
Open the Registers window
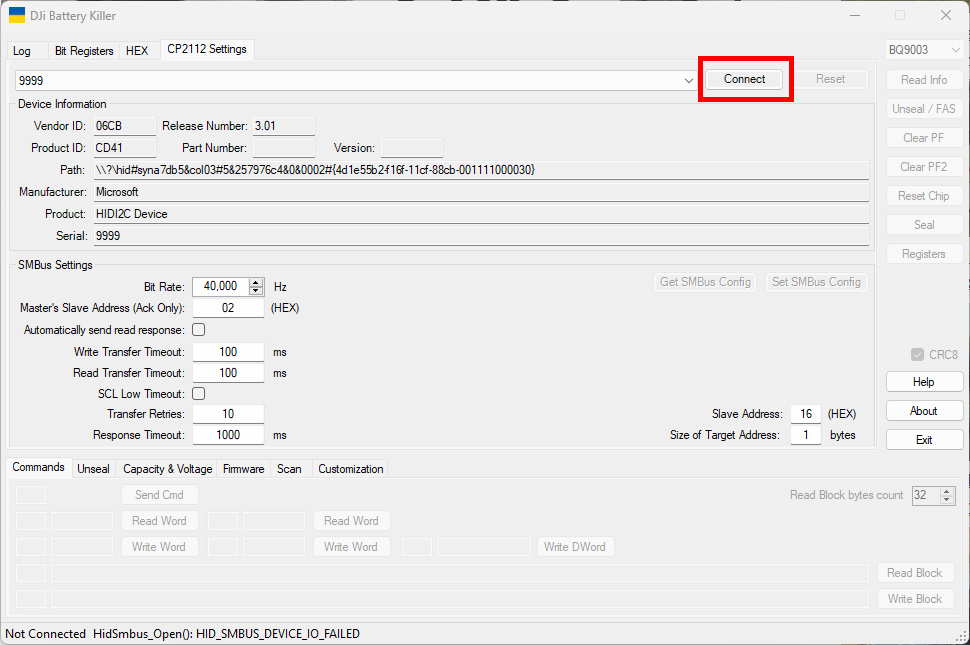(x=924, y=253)
